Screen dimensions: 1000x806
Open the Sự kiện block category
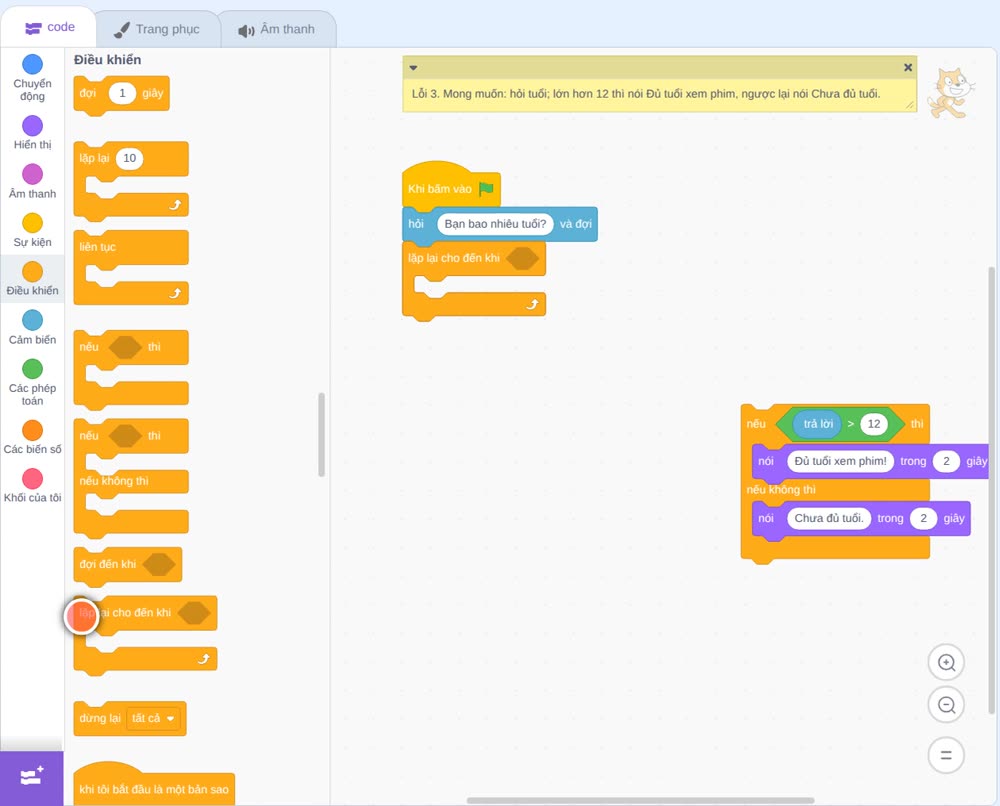coord(33,231)
